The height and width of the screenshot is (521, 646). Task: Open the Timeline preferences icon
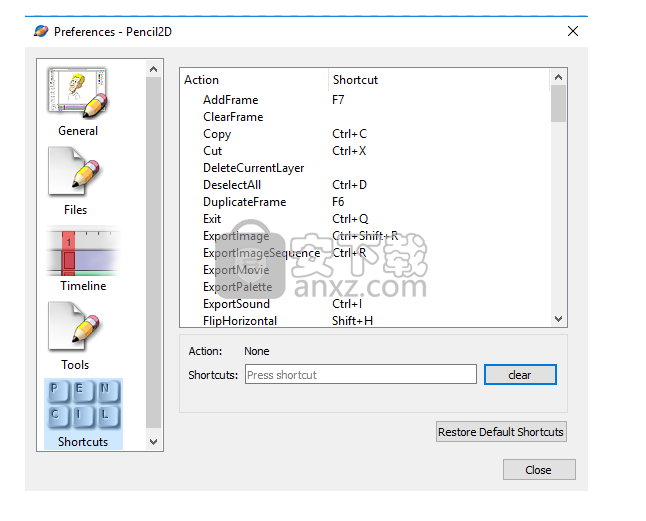(x=83, y=259)
